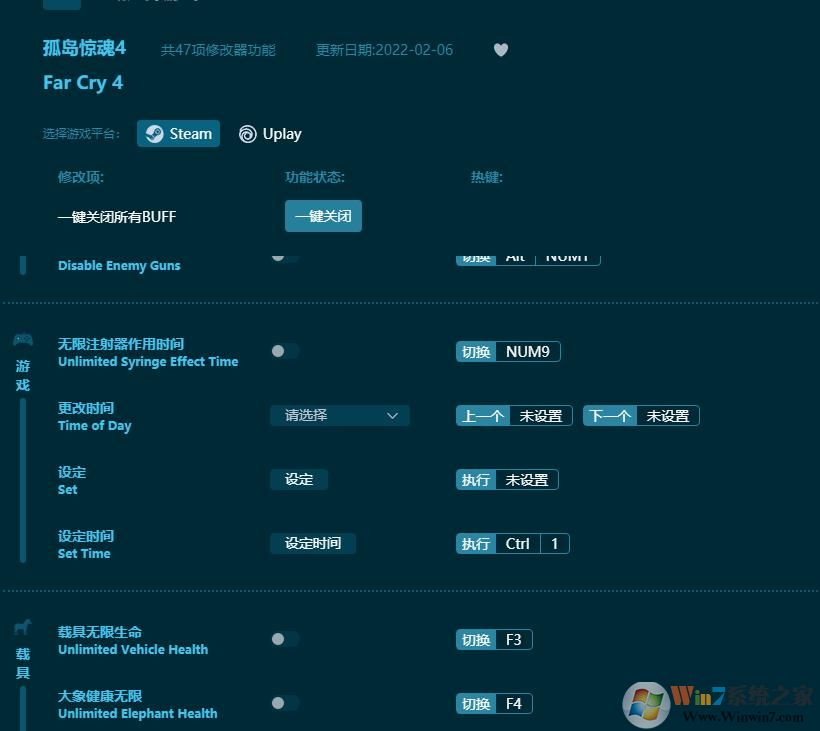Enable Unlimited Syringe Effect Time toggle
This screenshot has height=731, width=820.
(283, 351)
